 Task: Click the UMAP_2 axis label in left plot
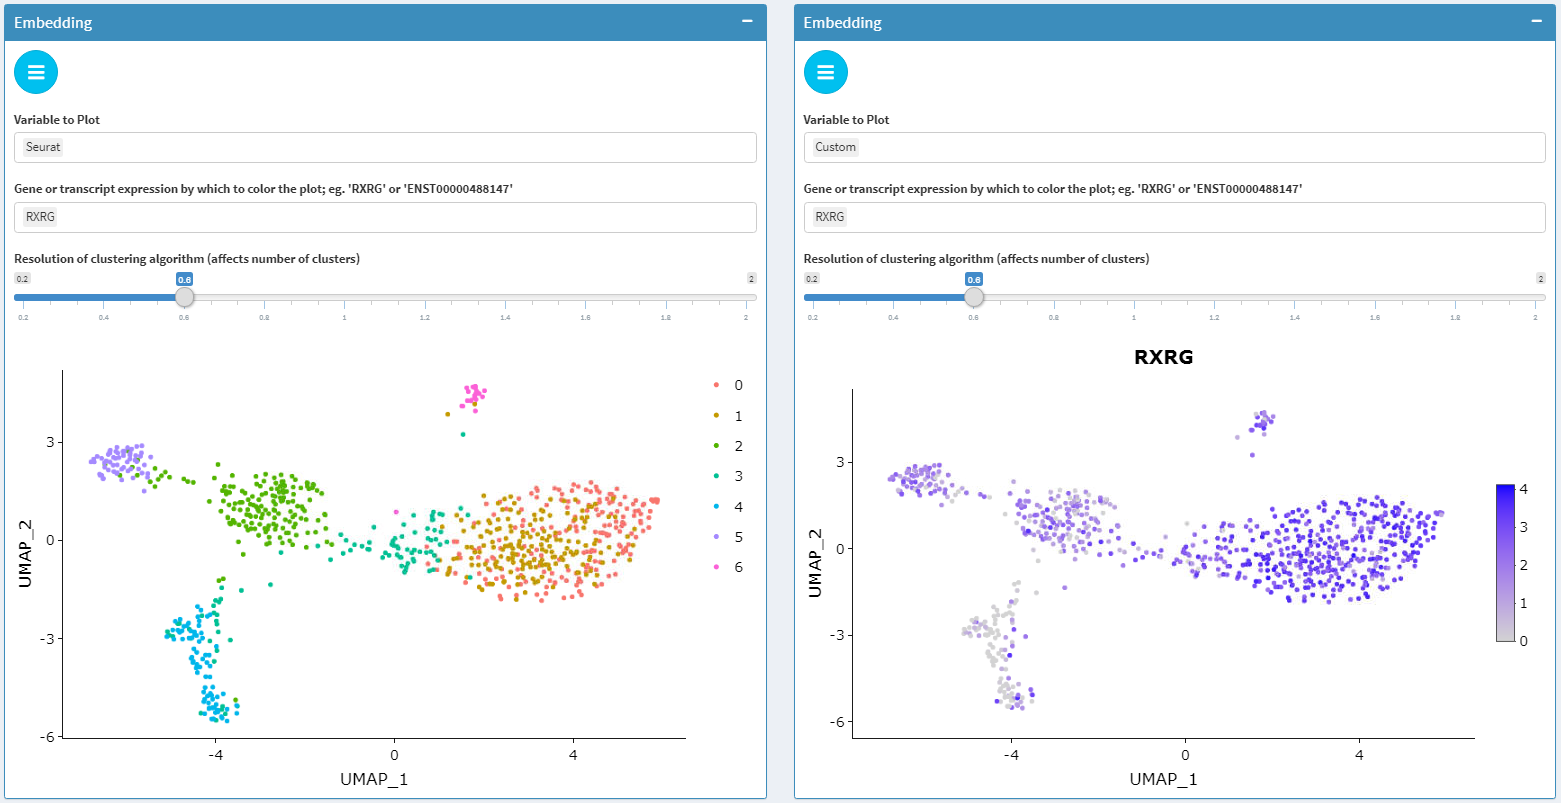[x=25, y=554]
